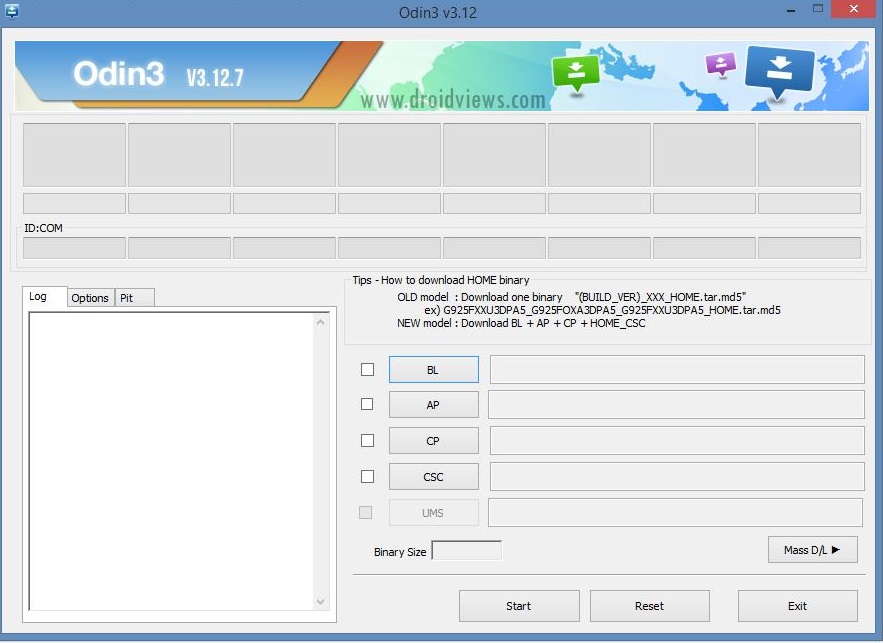The image size is (883, 643).
Task: Switch to the Log tab
Action: (44, 297)
